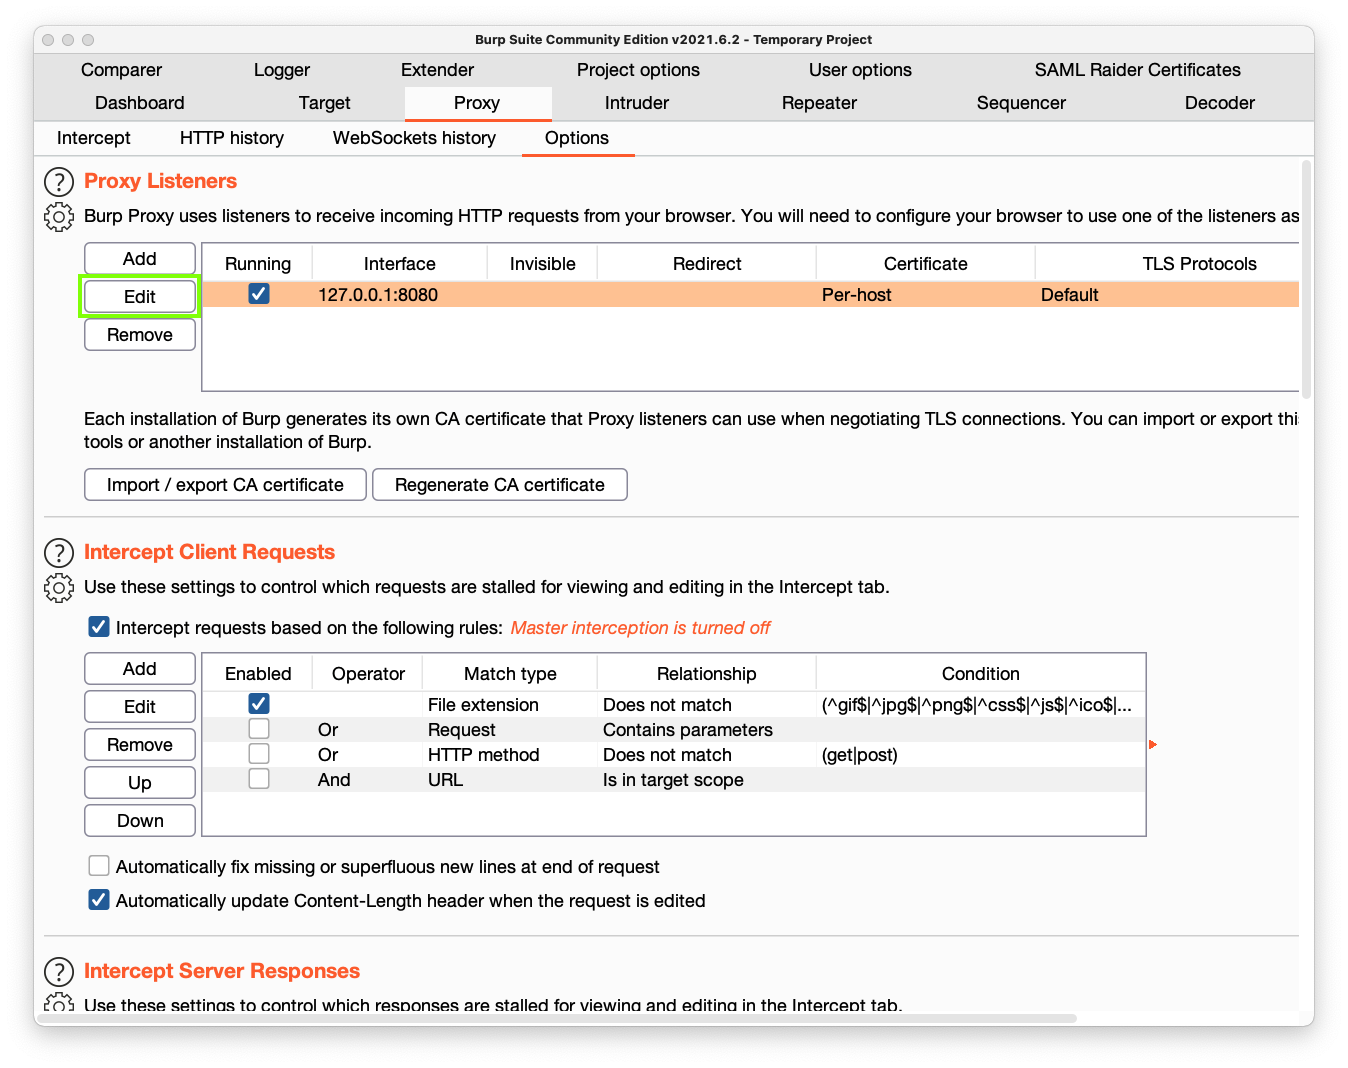Click the Intercept Server Responses gear icon
This screenshot has height=1068, width=1348.
pyautogui.click(x=59, y=1003)
